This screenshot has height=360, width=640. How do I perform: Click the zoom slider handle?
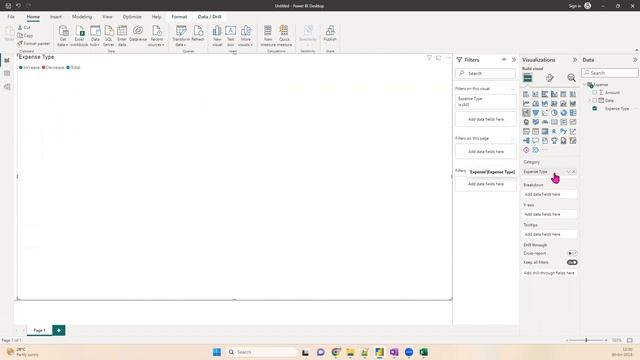tap(587, 340)
